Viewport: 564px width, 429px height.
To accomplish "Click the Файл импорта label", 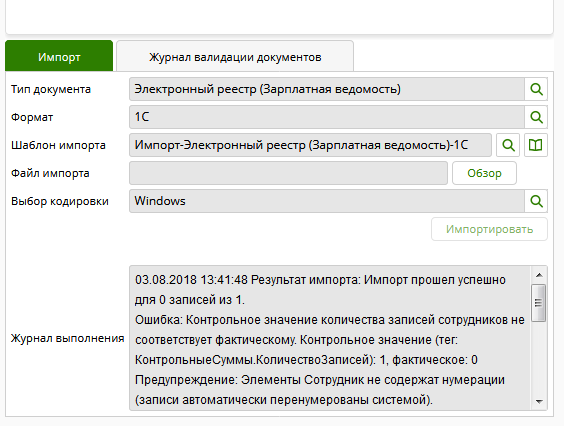I will pos(50,173).
